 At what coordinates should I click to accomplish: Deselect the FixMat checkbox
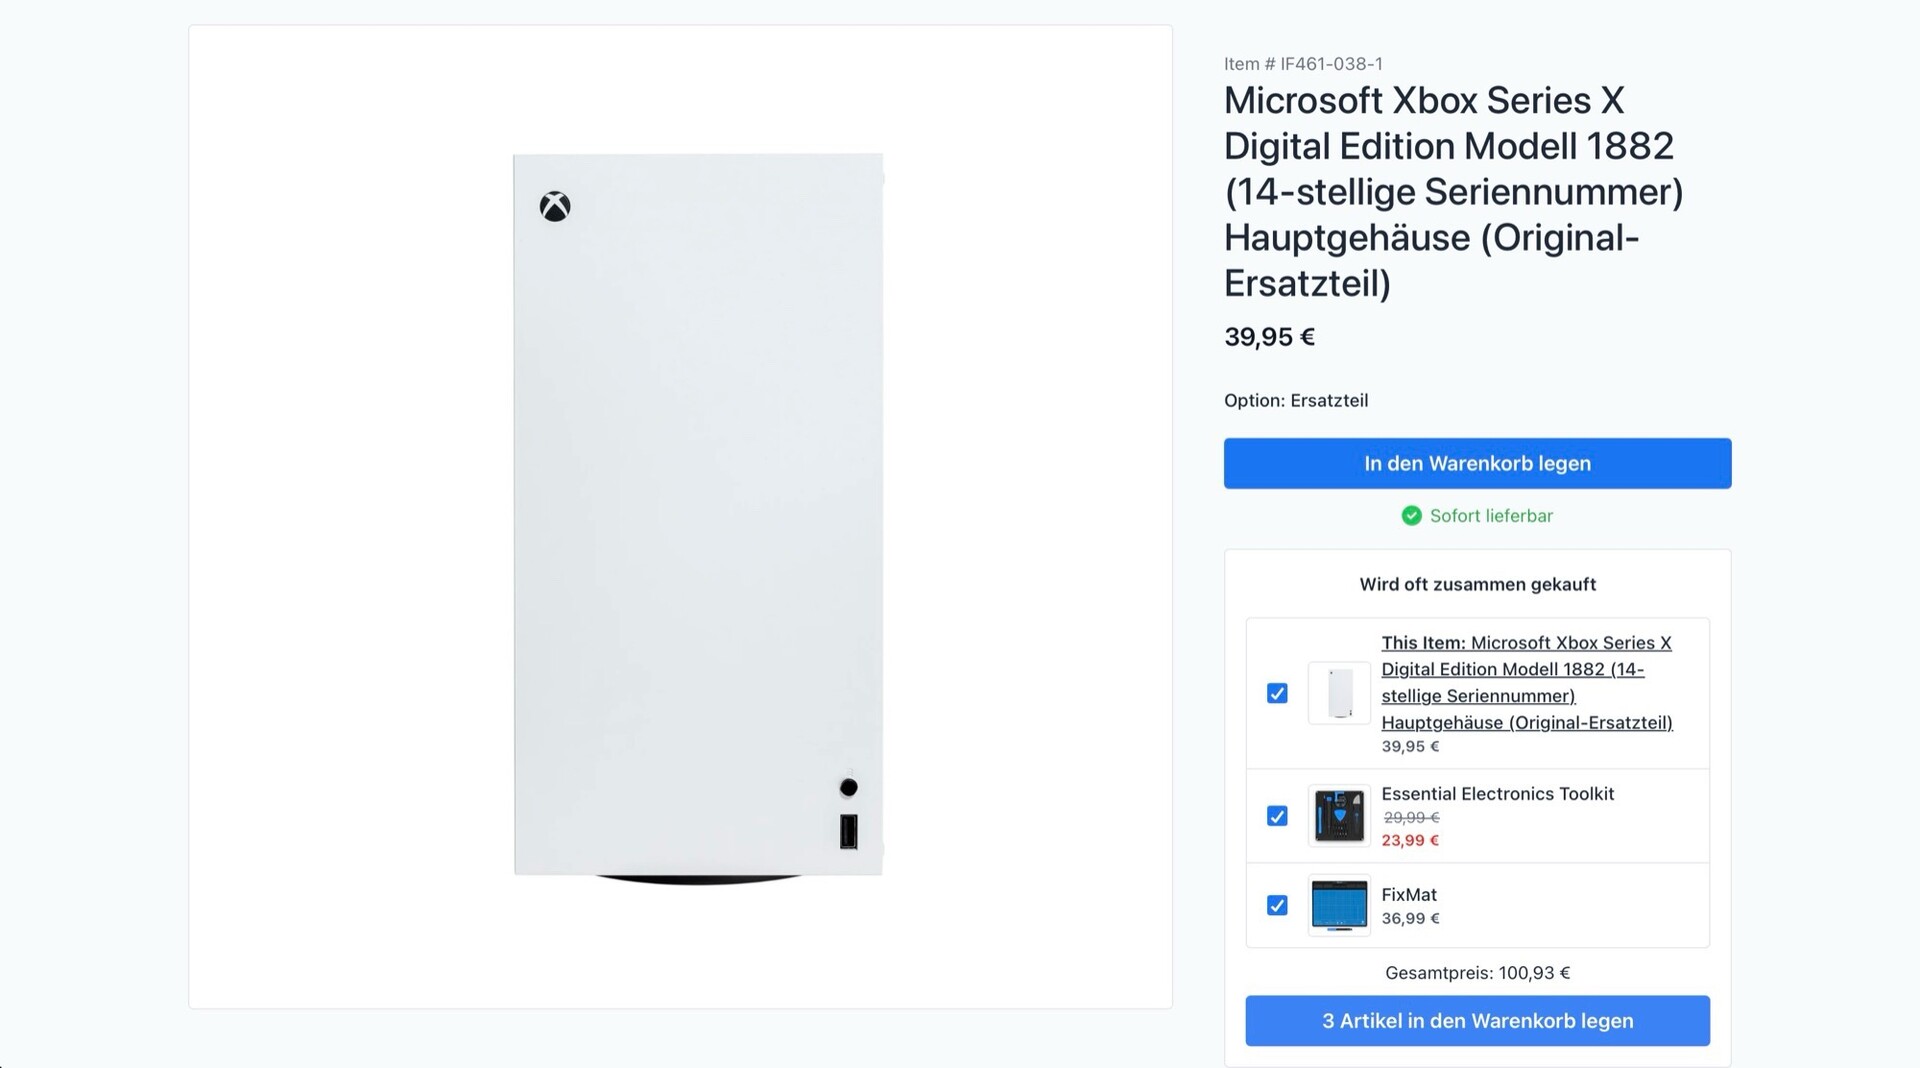(1277, 905)
